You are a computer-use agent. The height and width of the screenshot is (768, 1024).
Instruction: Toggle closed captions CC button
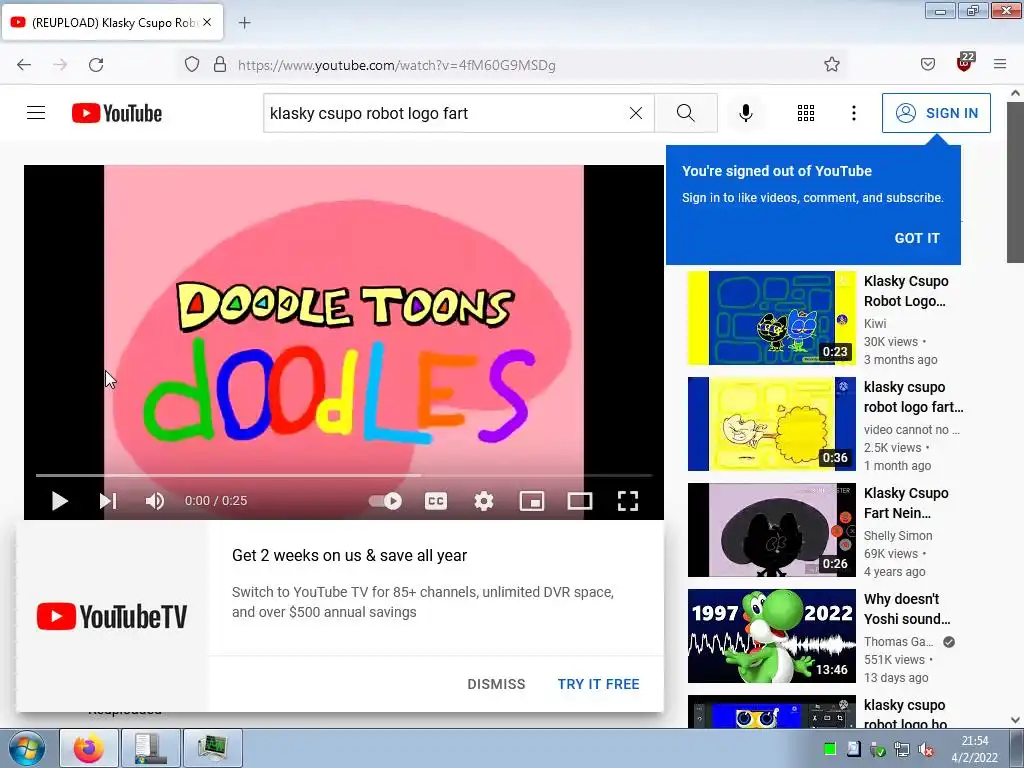pyautogui.click(x=436, y=501)
